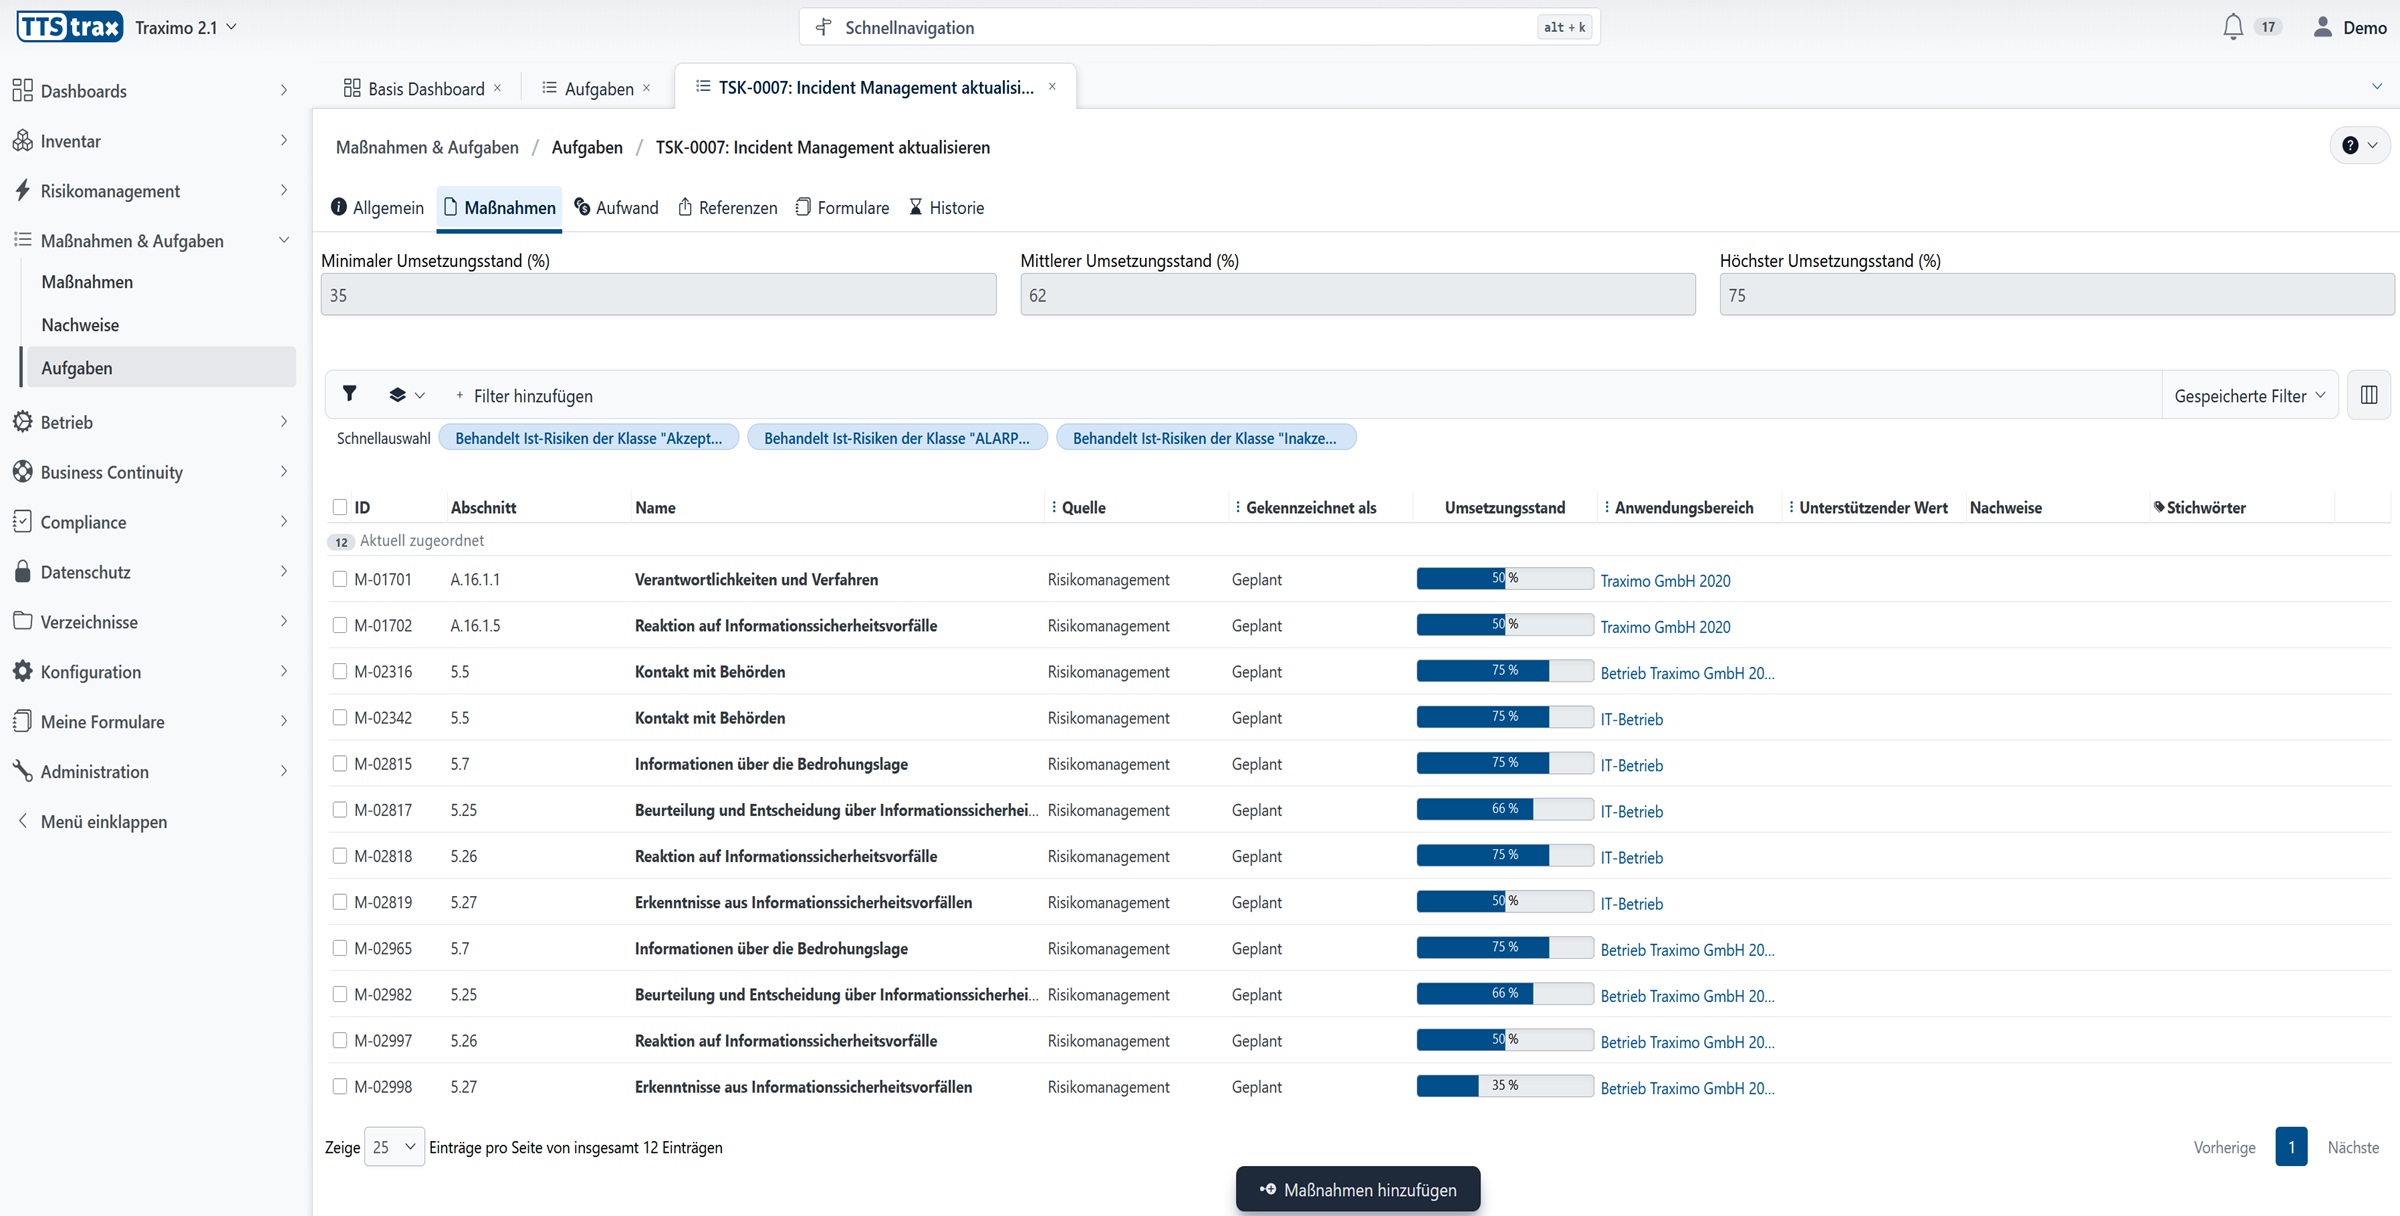Click the notification bell icon
This screenshot has height=1216, width=2400.
(2232, 27)
